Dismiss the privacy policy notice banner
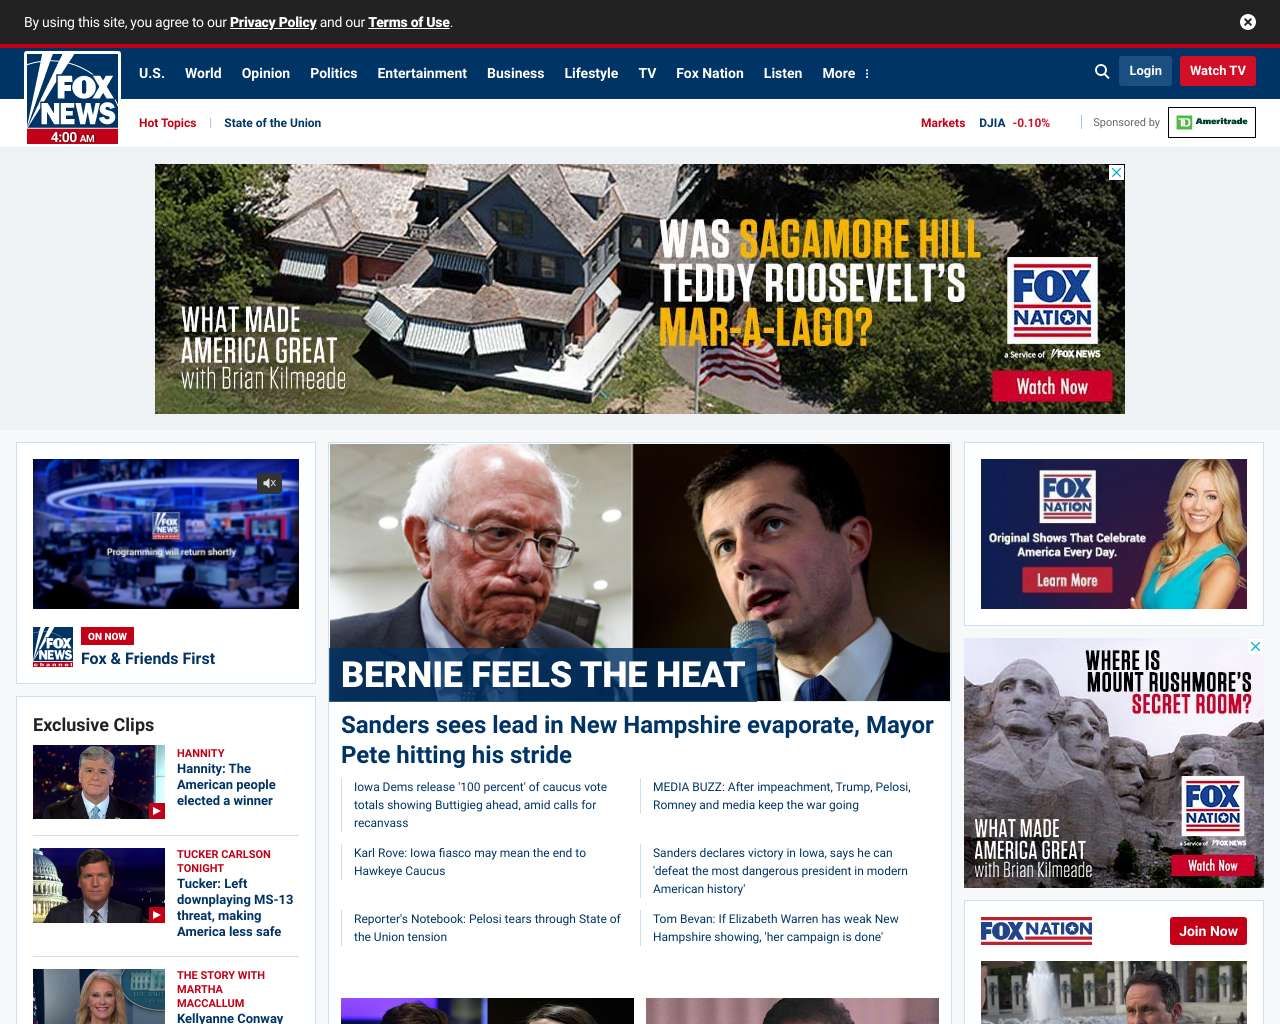This screenshot has height=1024, width=1280. 1247,22
